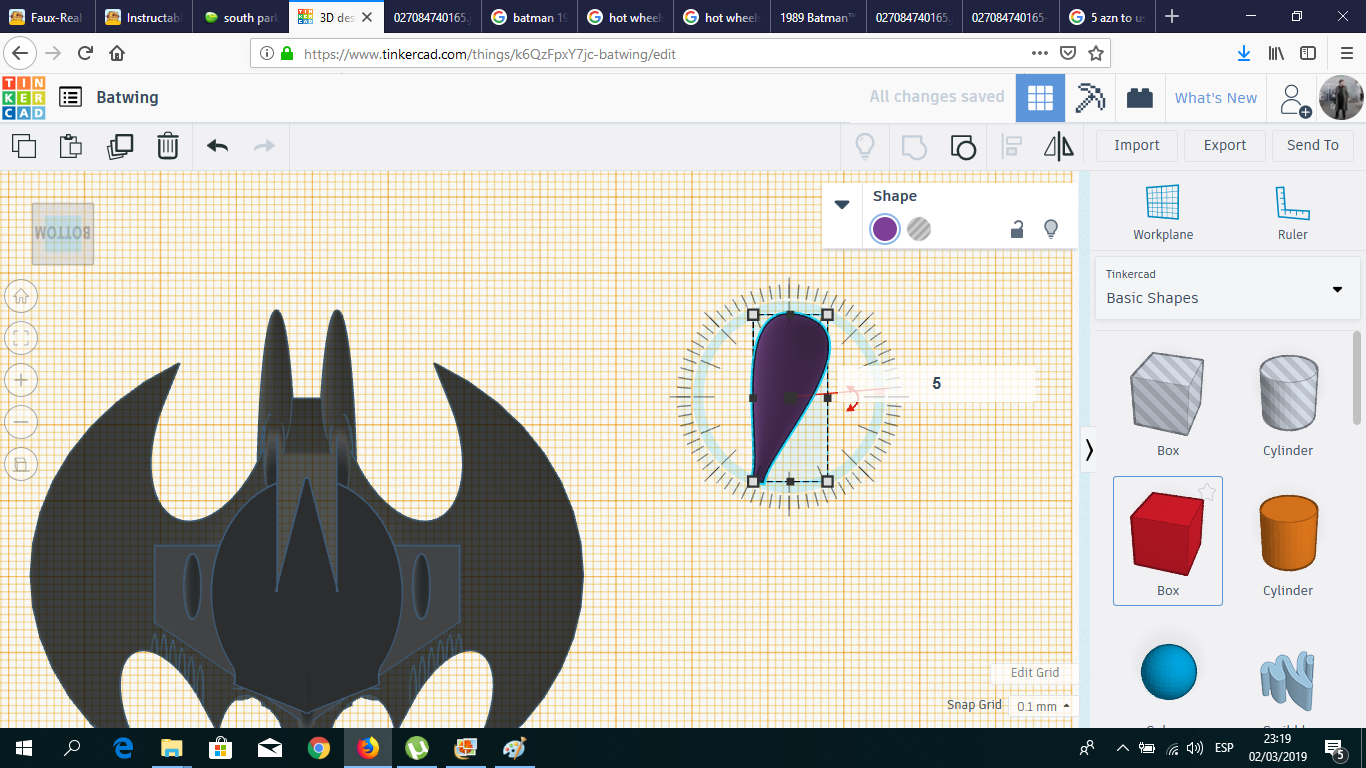The image size is (1366, 768).
Task: Click the Import button
Action: point(1137,145)
